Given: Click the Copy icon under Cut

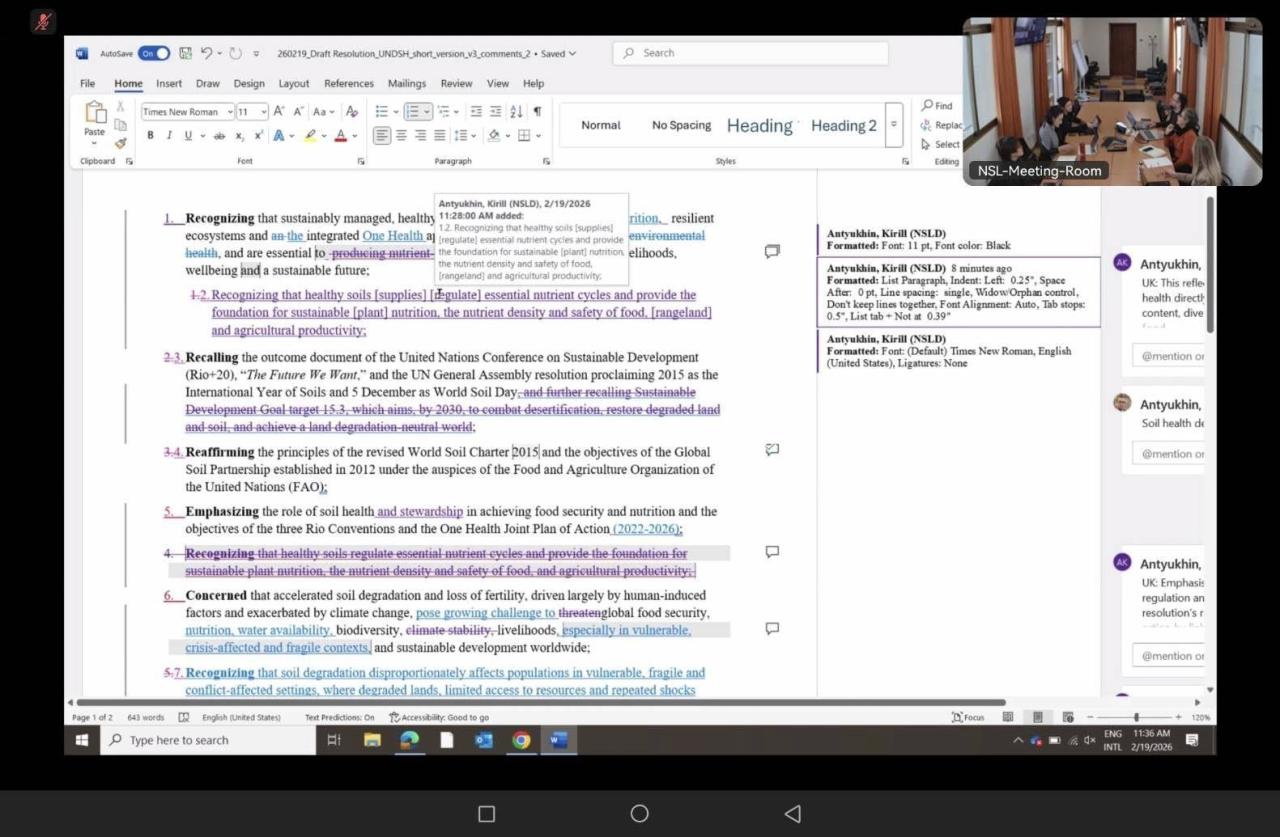Looking at the screenshot, I should 120,124.
